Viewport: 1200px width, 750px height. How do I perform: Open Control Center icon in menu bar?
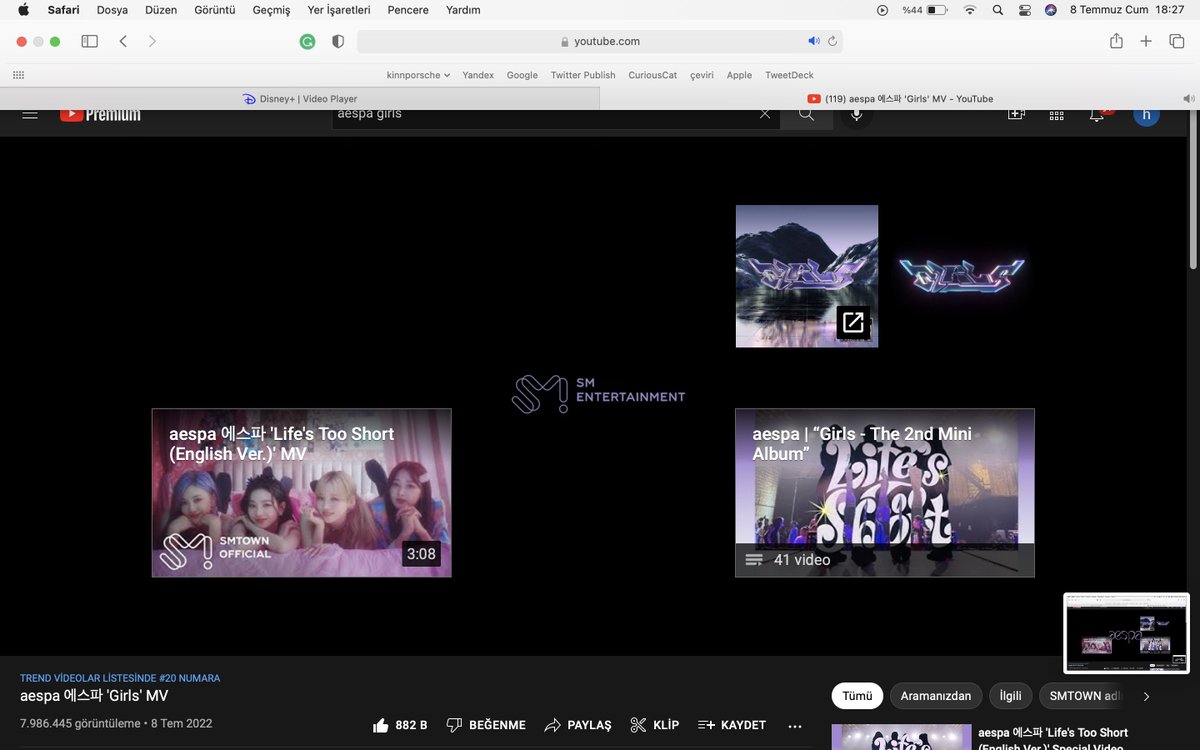(1025, 10)
